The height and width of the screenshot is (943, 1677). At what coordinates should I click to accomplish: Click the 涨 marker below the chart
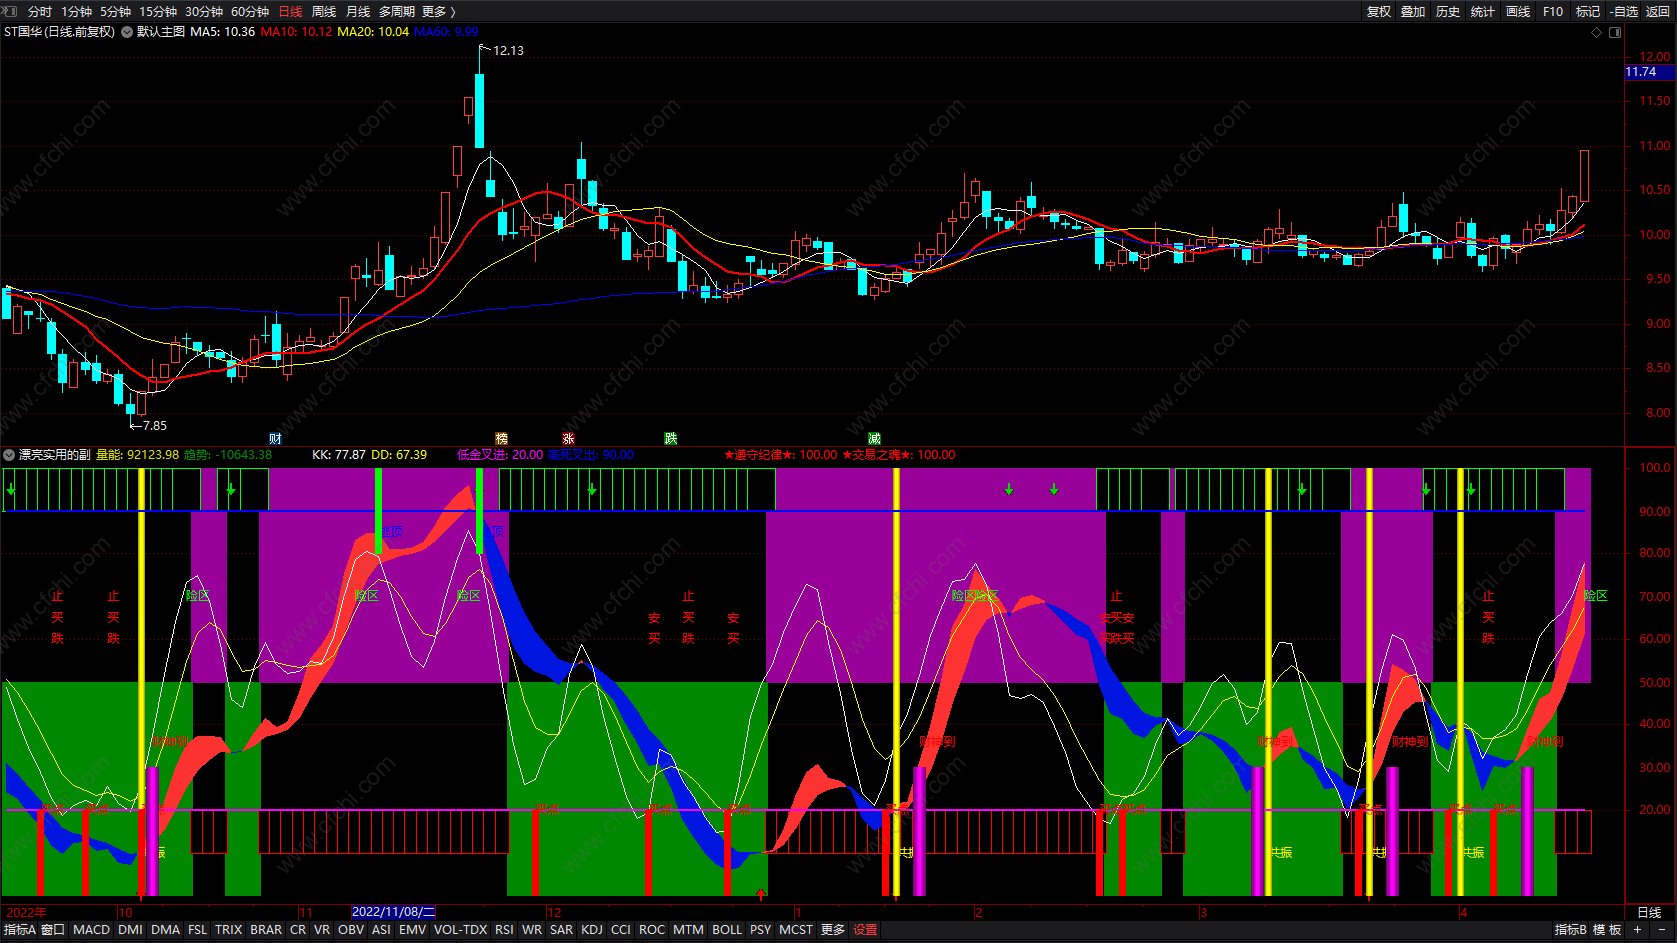pos(568,439)
